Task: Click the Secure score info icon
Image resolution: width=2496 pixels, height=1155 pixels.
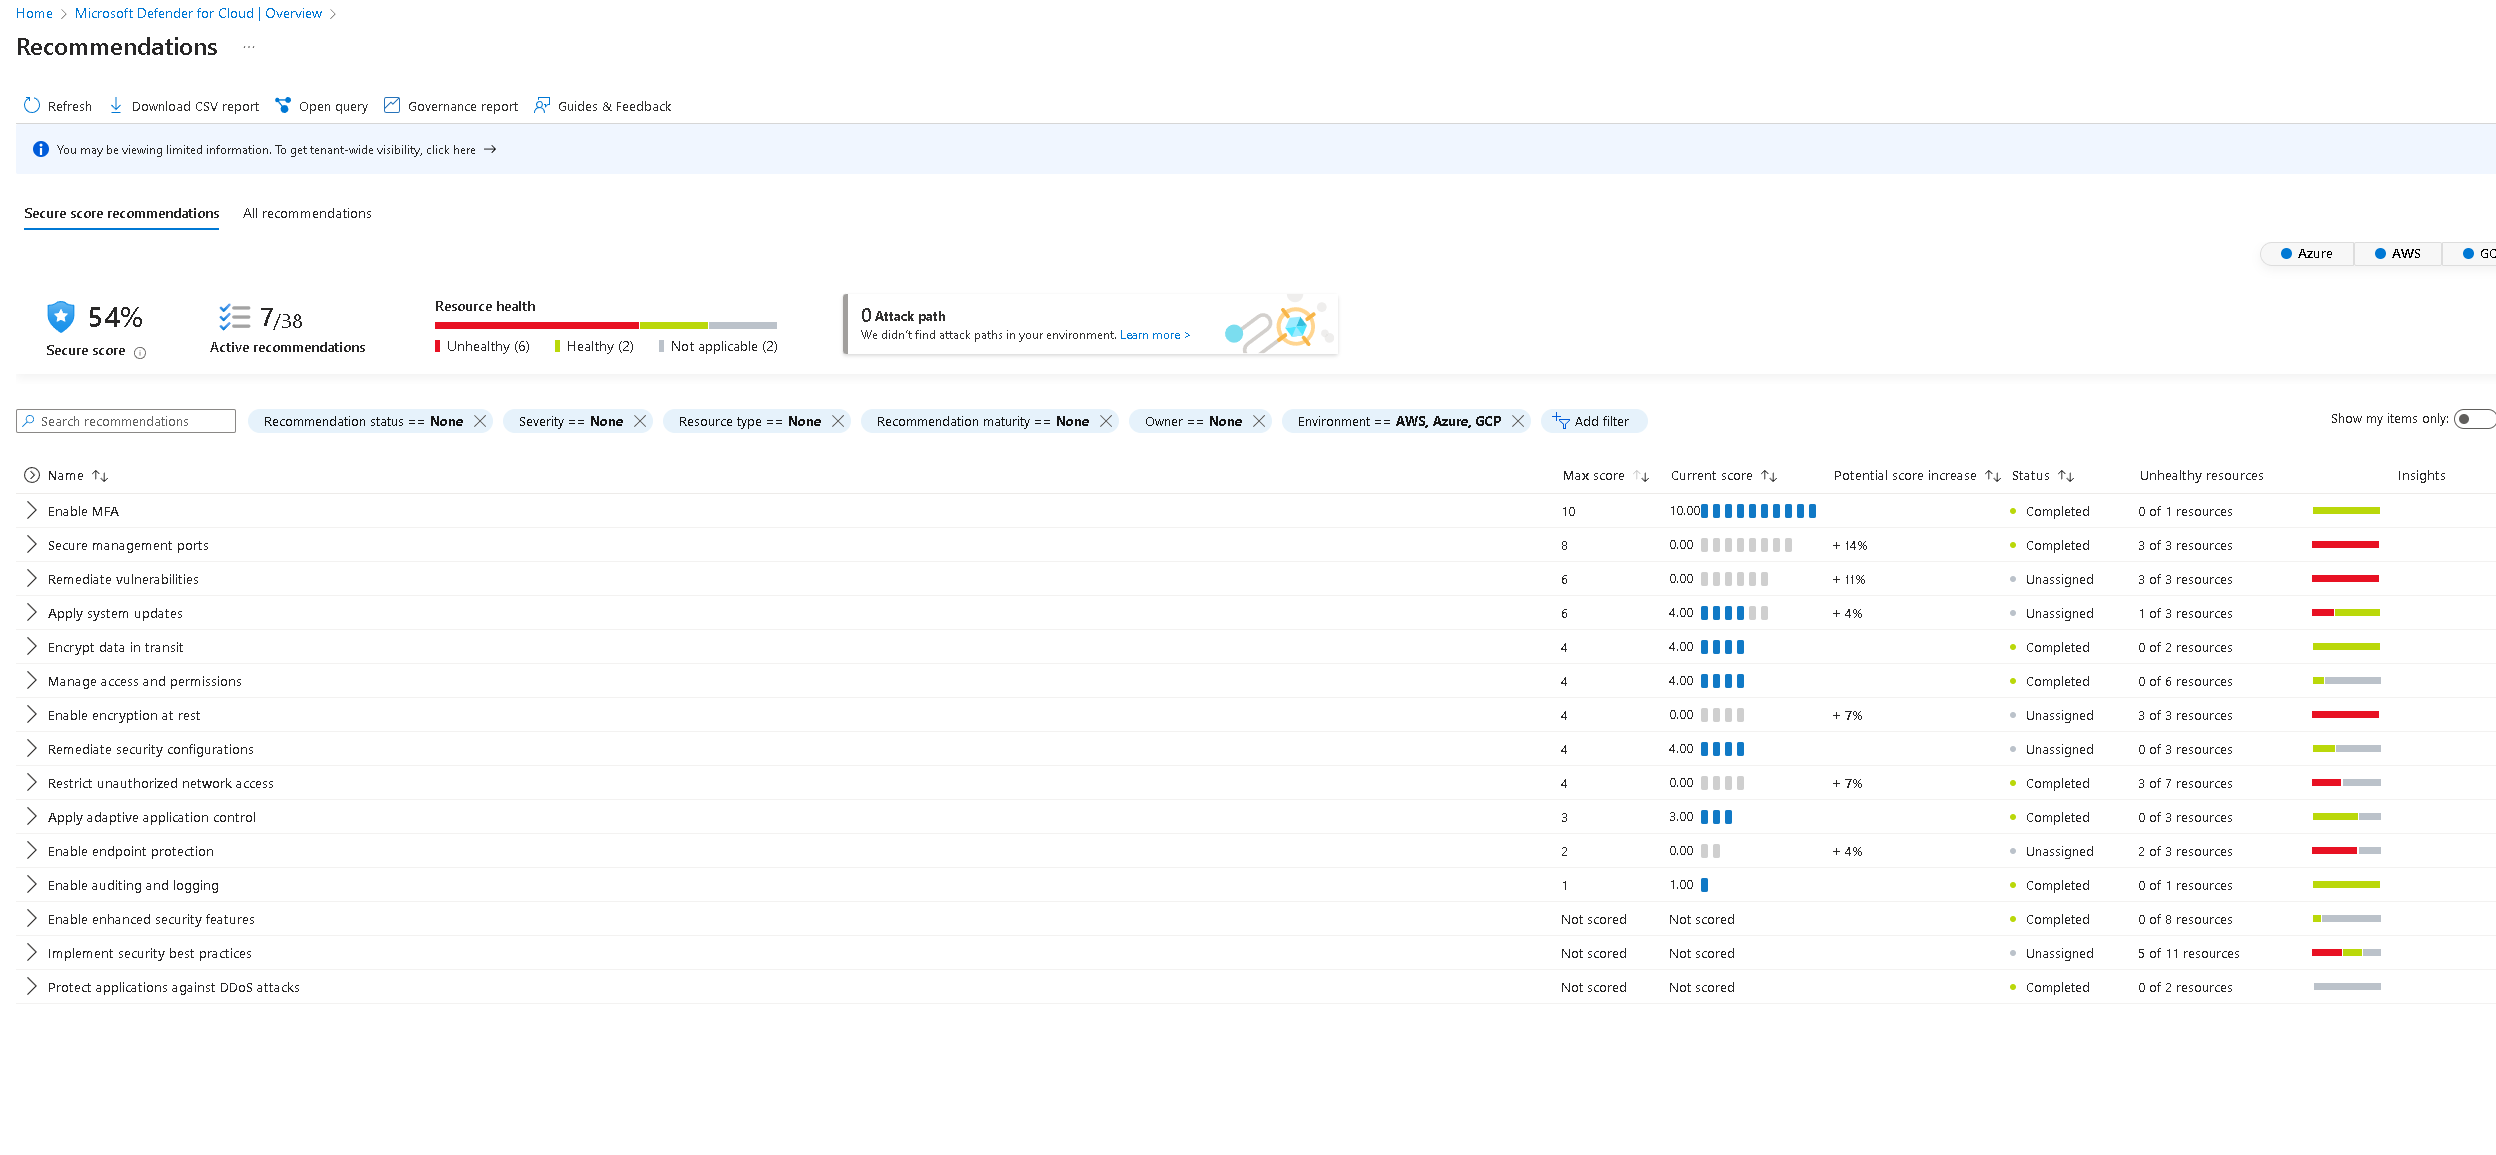Action: (140, 352)
